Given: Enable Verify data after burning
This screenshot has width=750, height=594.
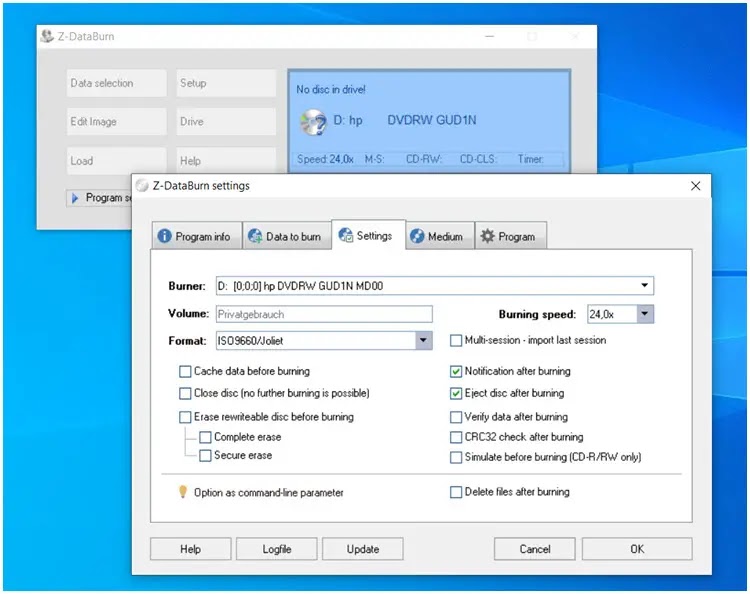Looking at the screenshot, I should click(x=456, y=417).
